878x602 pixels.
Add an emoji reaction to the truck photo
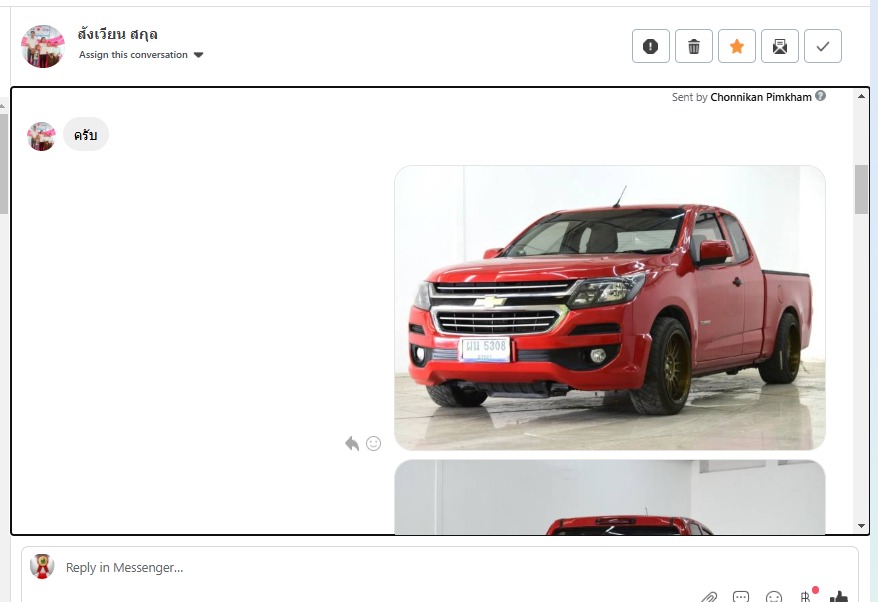coord(373,444)
